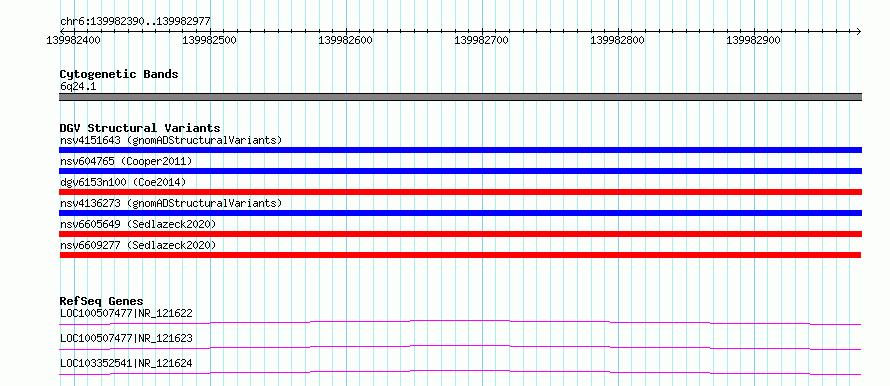Viewport: 890px width, 386px height.
Task: Click the blue bar for nsv4136273
Action: [460, 213]
